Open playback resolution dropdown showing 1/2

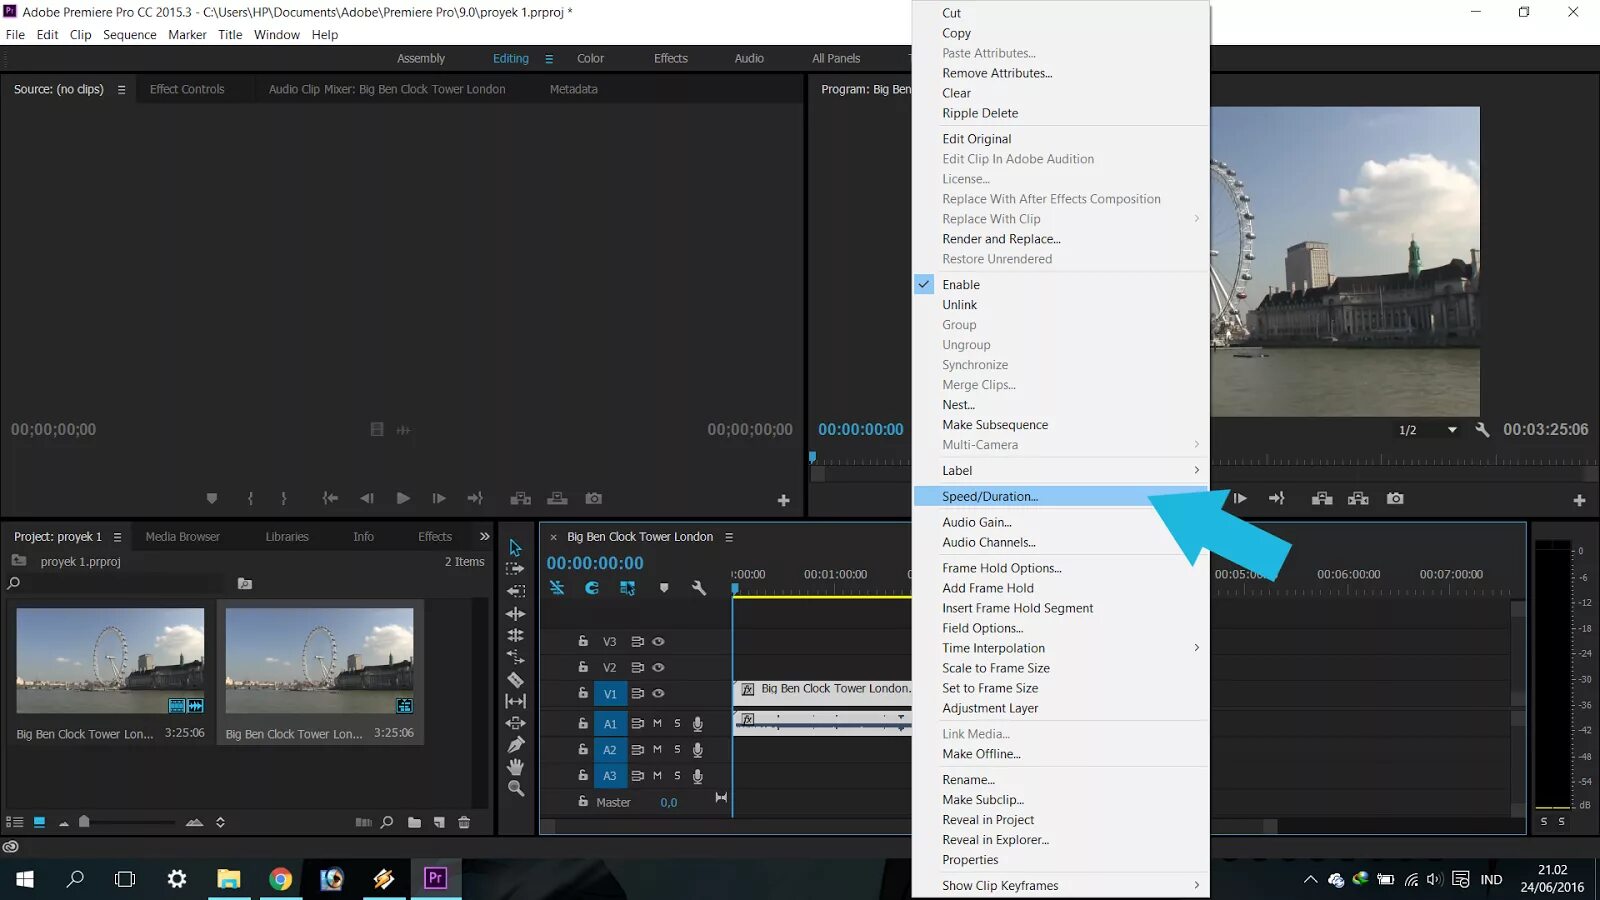pyautogui.click(x=1428, y=430)
